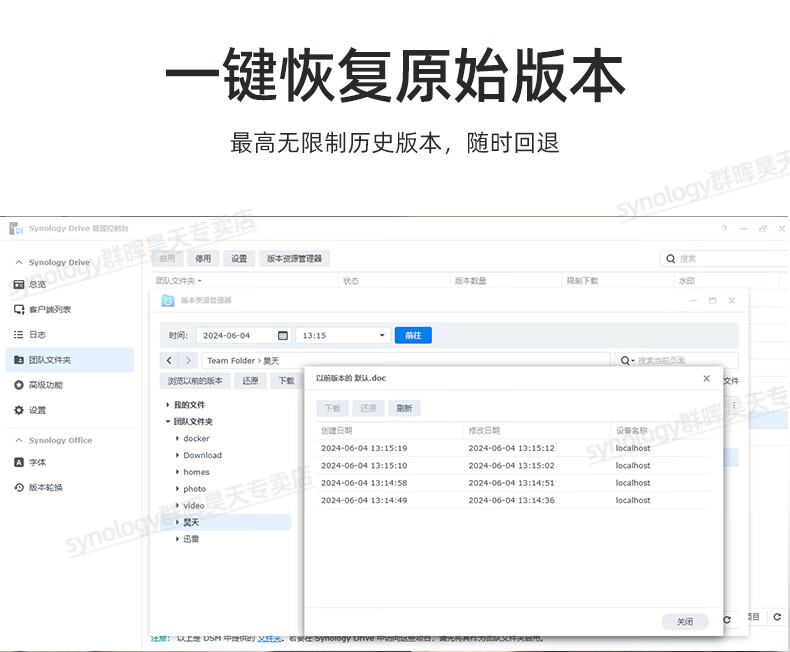Go back with the left arrow
The height and width of the screenshot is (652, 790).
point(169,361)
